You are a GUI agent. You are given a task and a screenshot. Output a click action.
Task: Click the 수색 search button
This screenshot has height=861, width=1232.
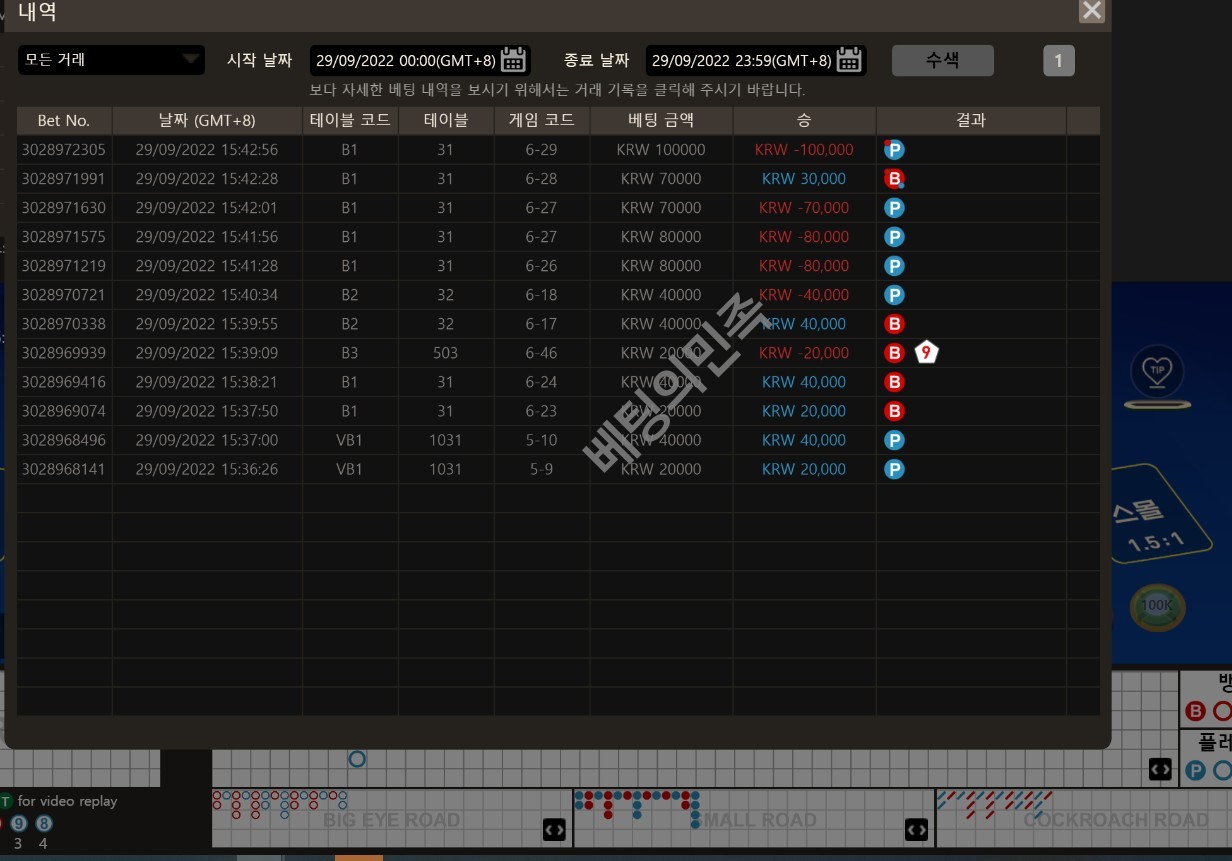point(942,60)
